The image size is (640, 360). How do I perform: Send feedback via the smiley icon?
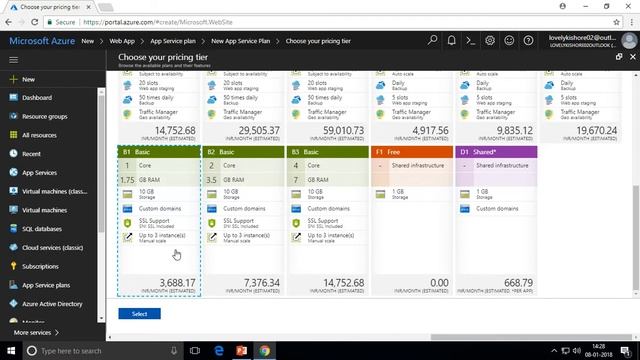coord(509,40)
